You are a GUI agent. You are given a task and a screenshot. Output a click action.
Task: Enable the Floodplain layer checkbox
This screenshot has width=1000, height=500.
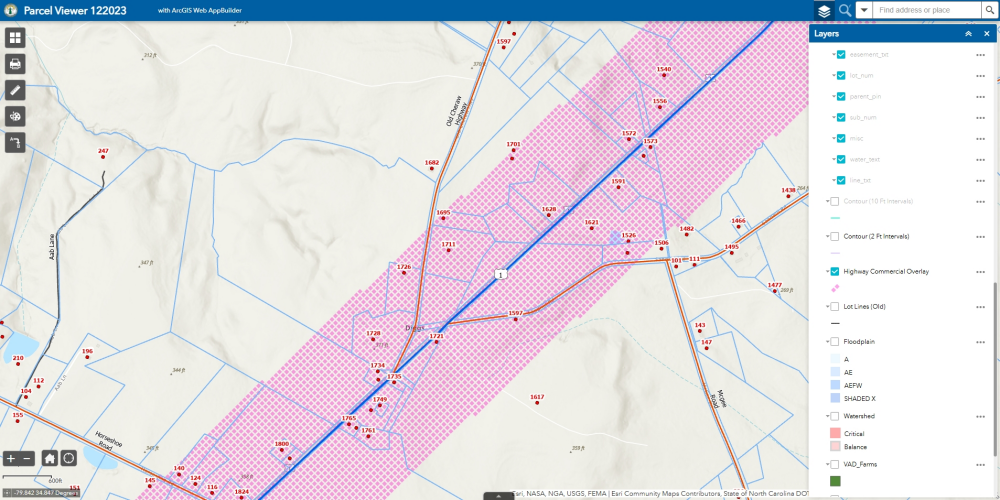(x=834, y=342)
